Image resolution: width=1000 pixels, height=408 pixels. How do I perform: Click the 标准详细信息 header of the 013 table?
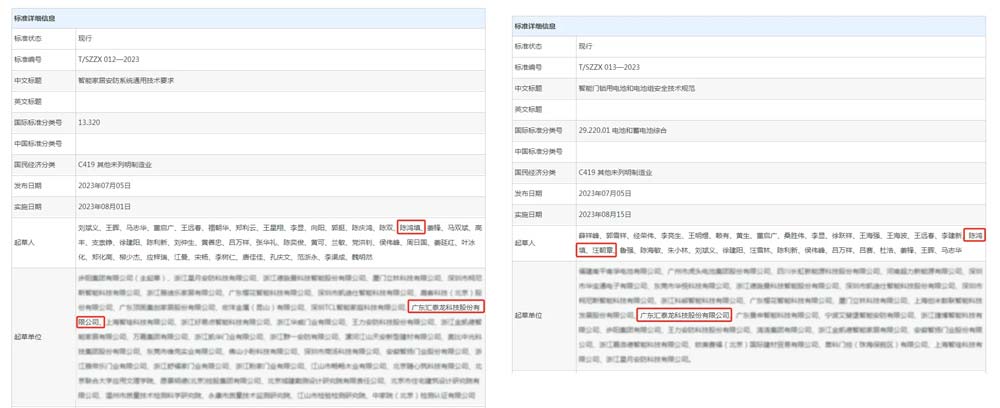[x=535, y=26]
